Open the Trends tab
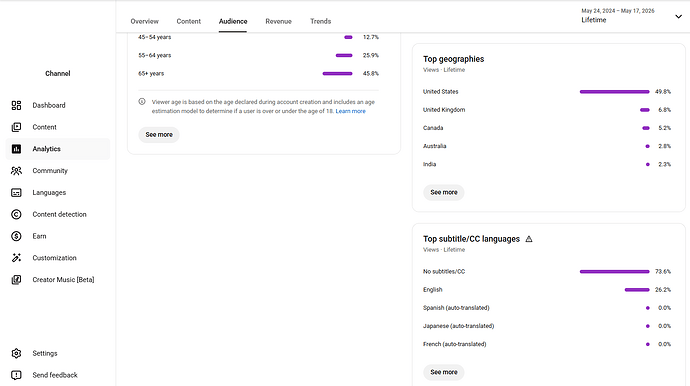 pyautogui.click(x=320, y=21)
